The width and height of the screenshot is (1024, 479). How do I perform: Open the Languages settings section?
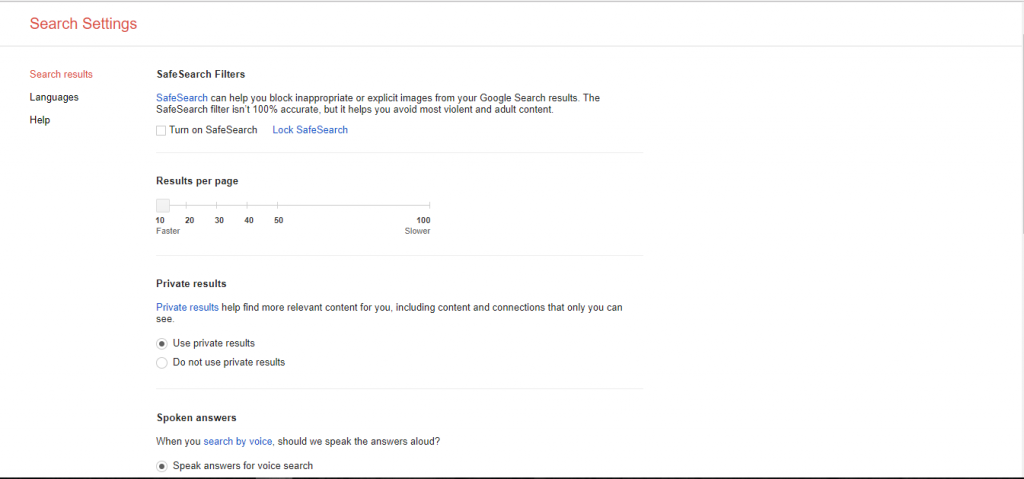54,97
